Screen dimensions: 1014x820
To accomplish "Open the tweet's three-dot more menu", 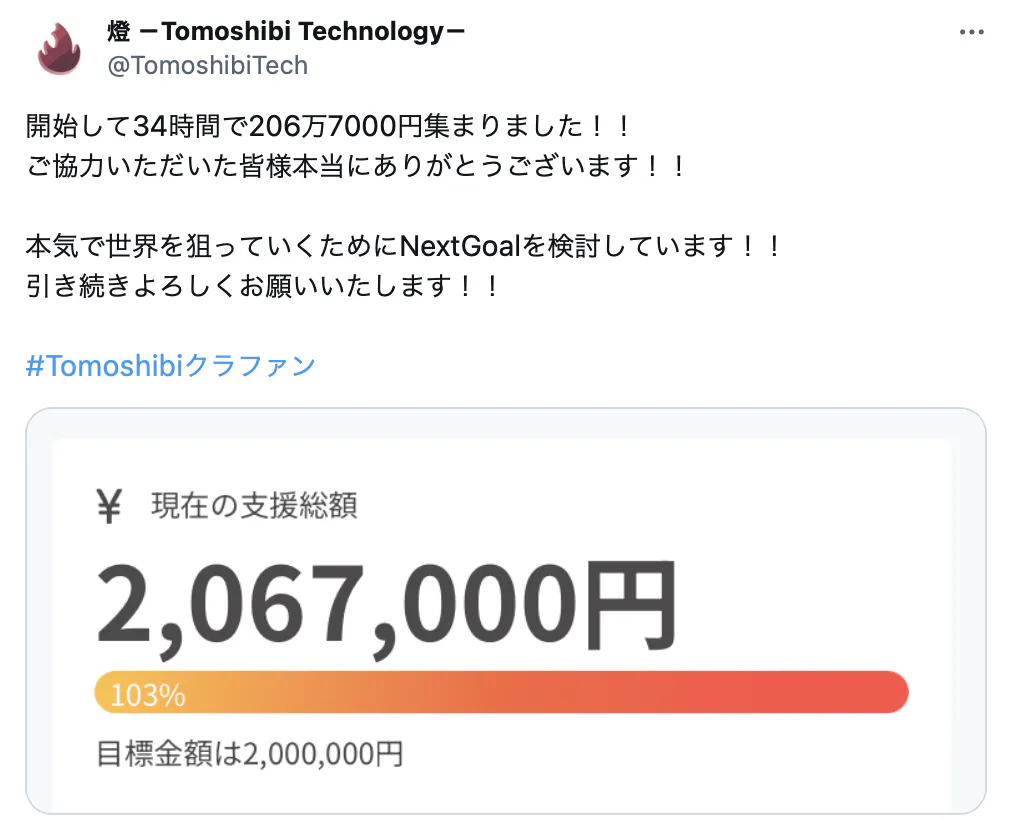I will pos(971,32).
